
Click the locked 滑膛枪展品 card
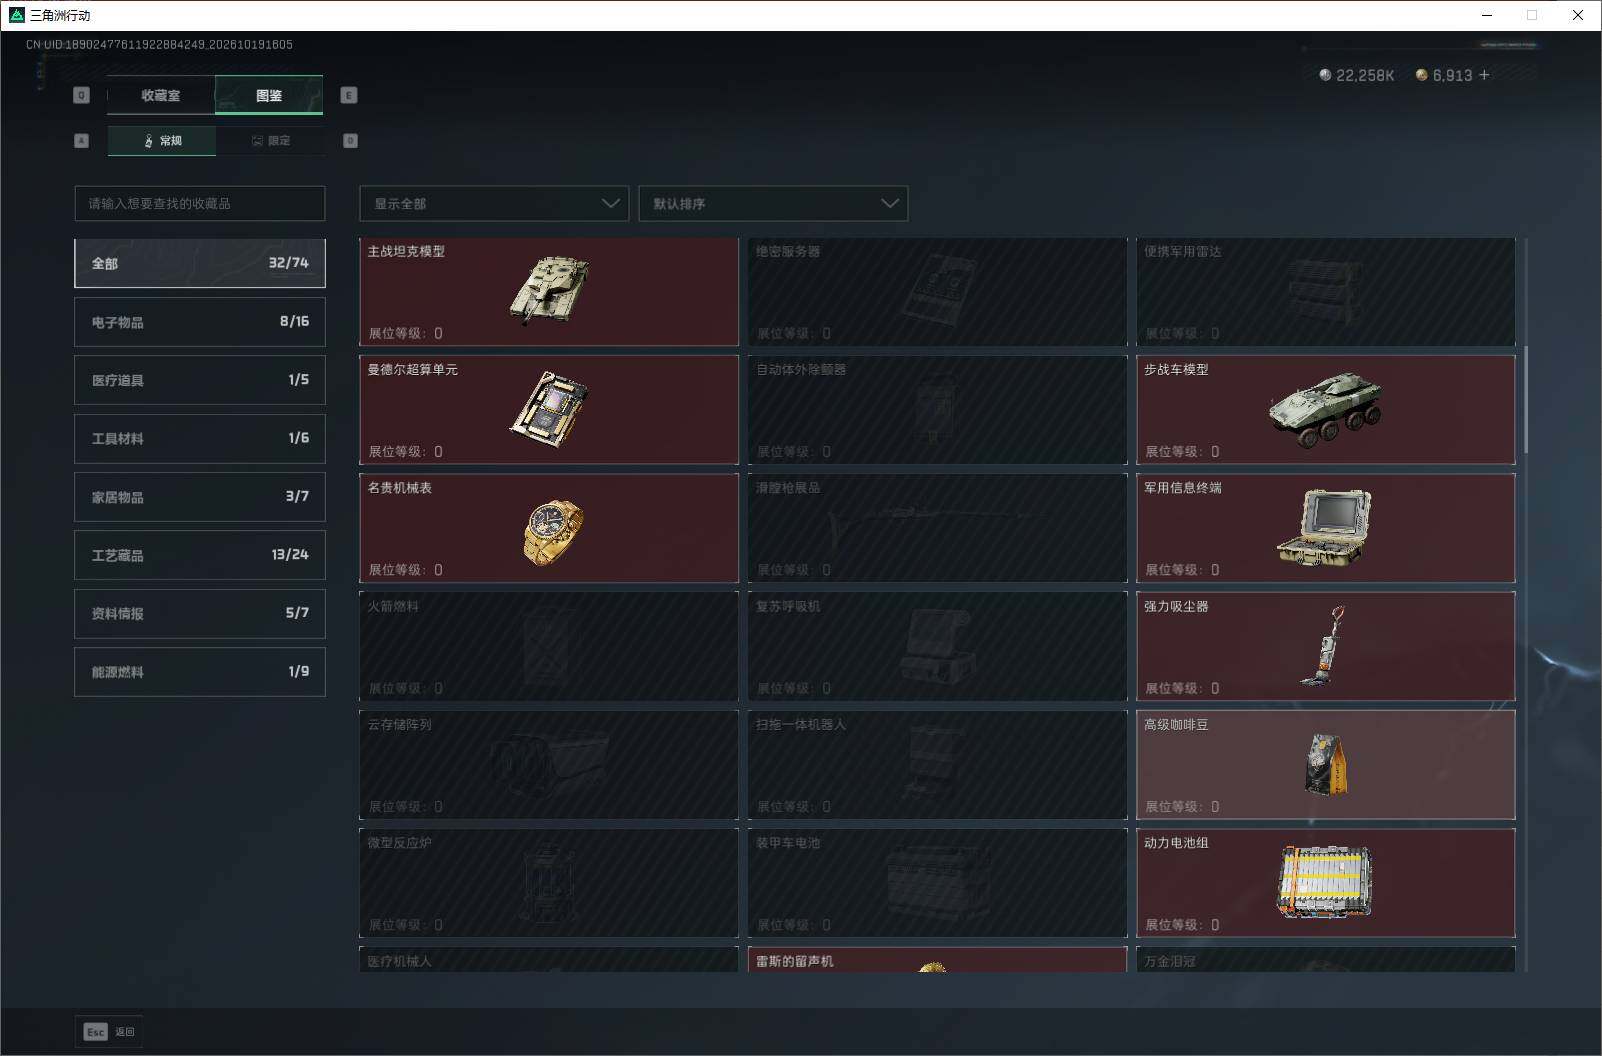pos(937,528)
